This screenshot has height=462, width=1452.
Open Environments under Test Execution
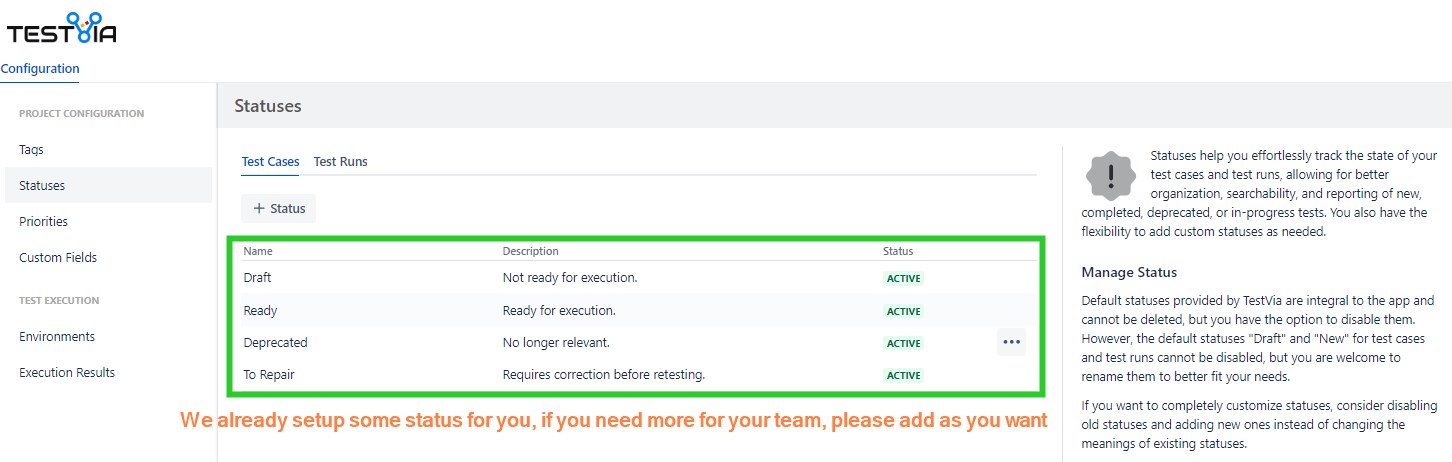coord(57,337)
